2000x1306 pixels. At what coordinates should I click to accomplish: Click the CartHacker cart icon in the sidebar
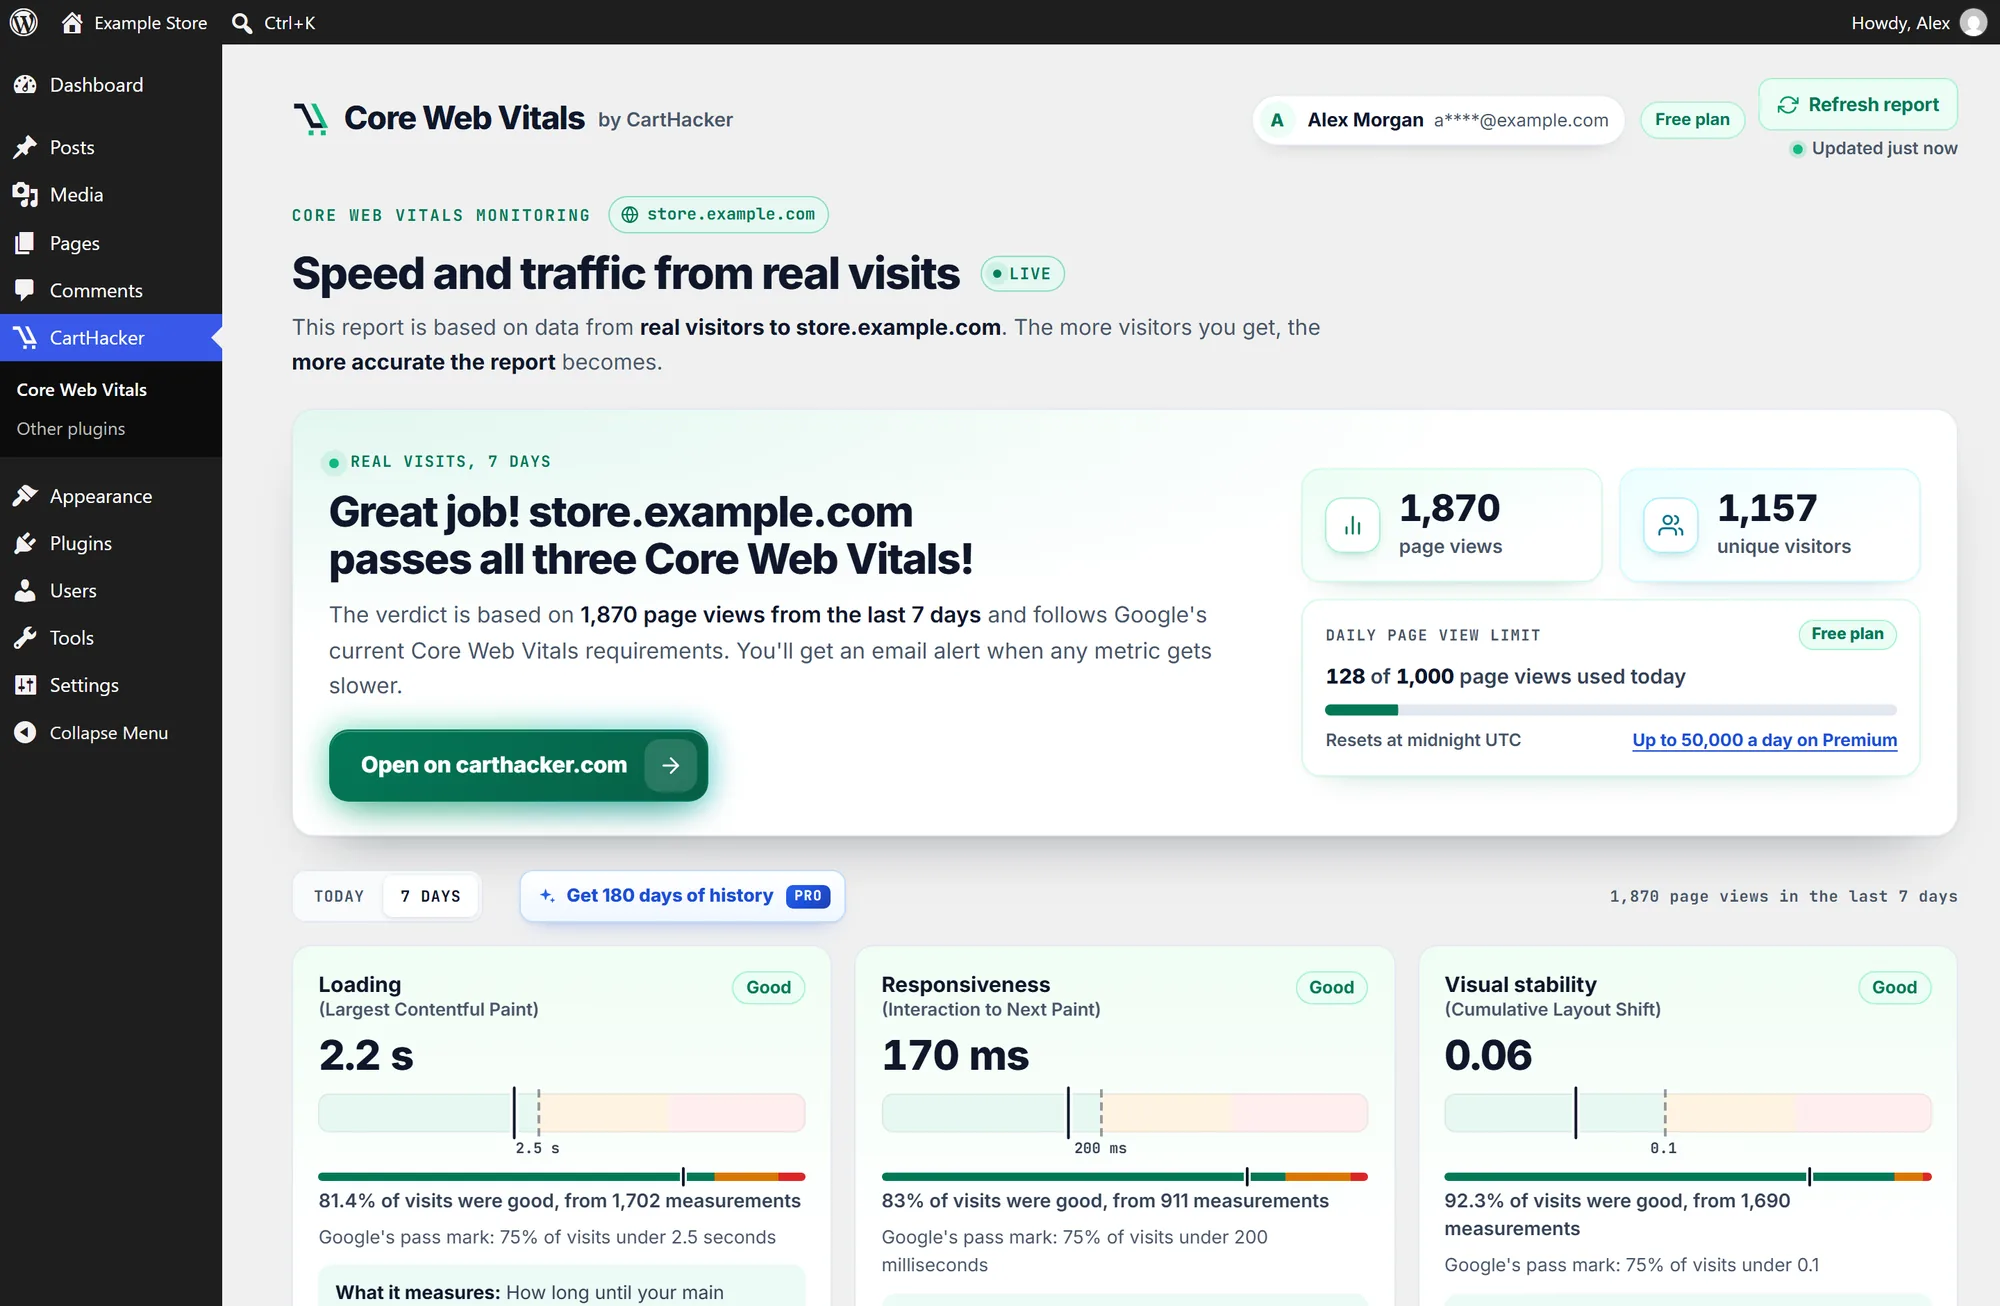point(25,338)
